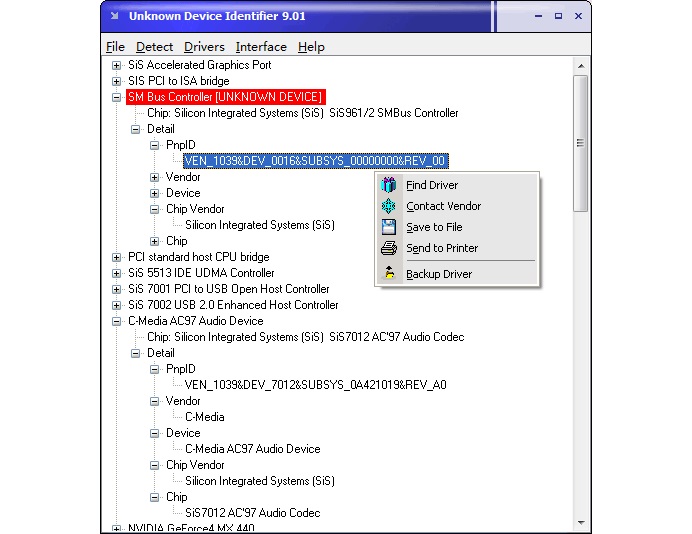Screen dimensions: 692x534
Task: Expand SiS 7002 USB 2.0 Enhanced controller
Action: coord(116,305)
